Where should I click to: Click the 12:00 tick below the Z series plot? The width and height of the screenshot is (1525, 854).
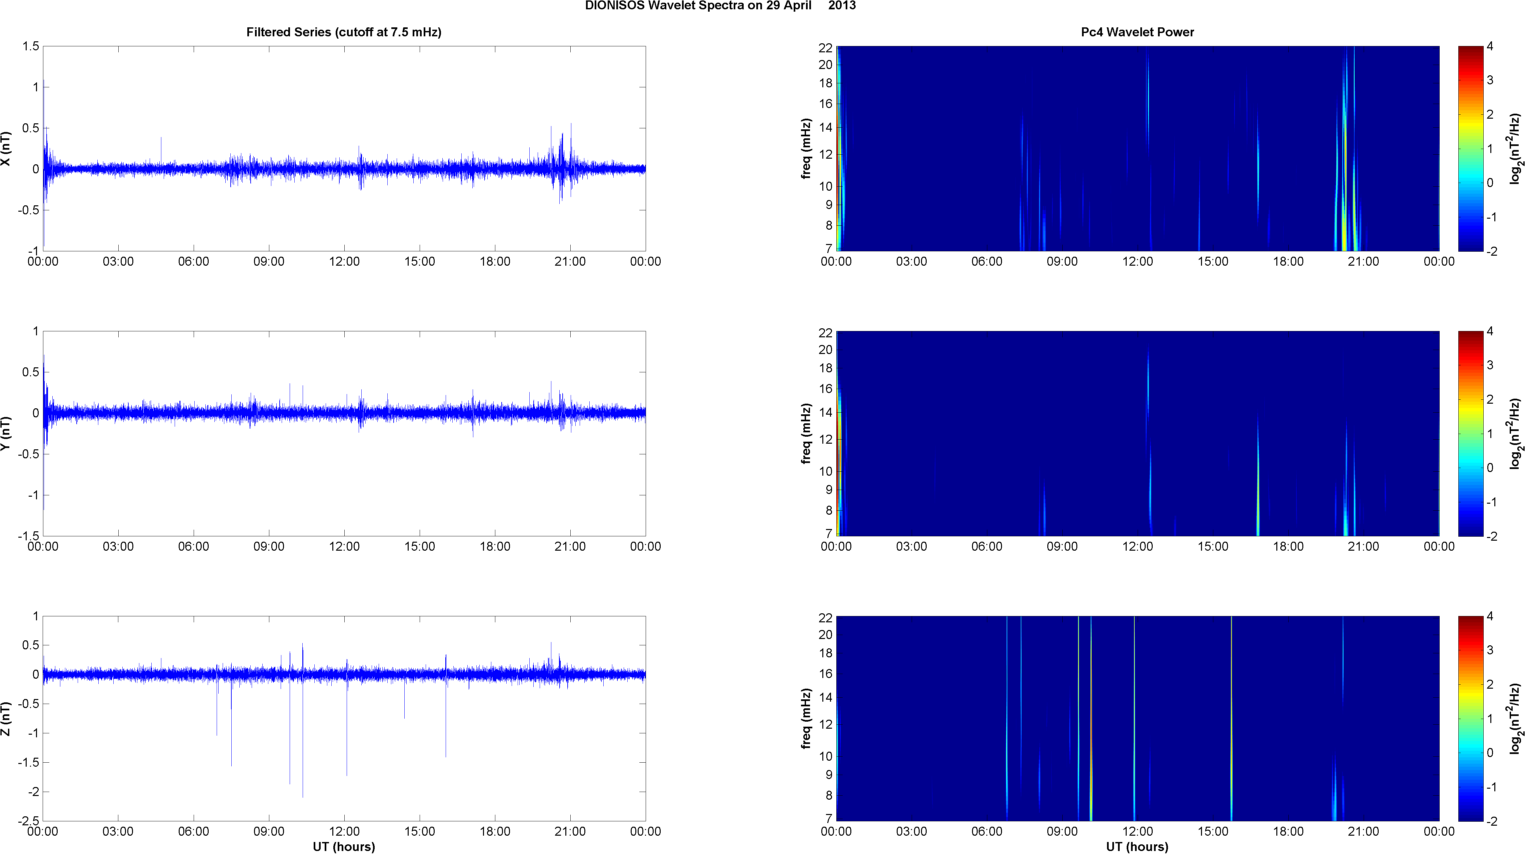[344, 831]
